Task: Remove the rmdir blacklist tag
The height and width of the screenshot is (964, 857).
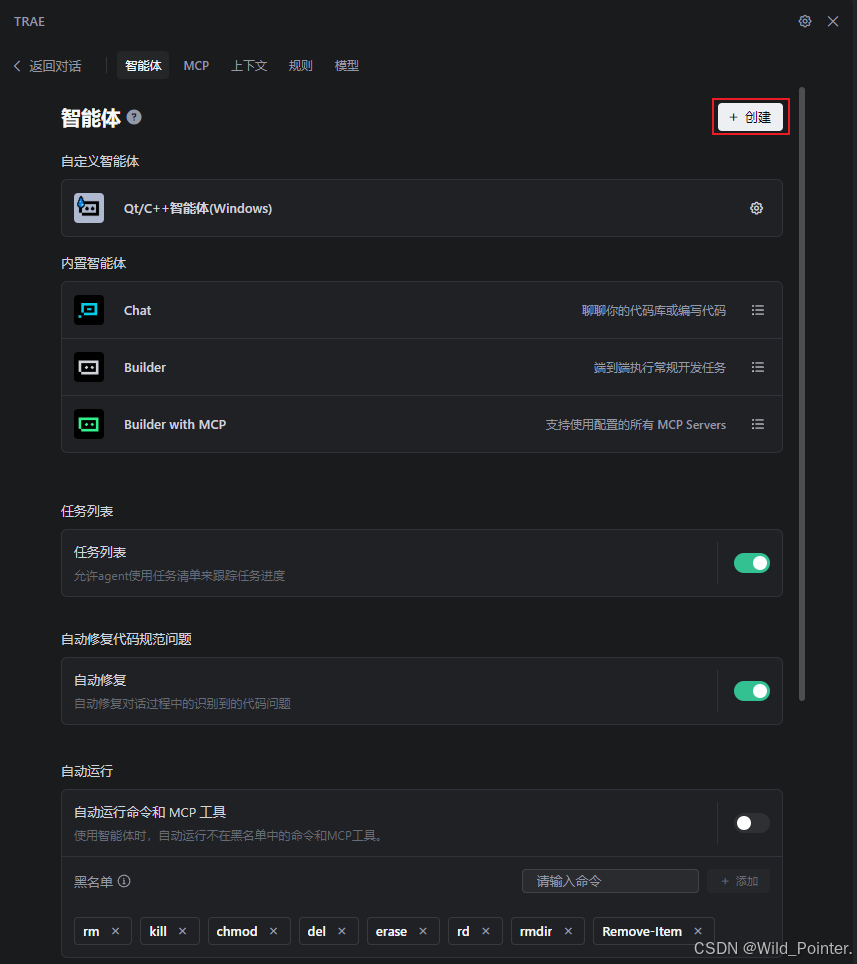Action: coord(568,931)
